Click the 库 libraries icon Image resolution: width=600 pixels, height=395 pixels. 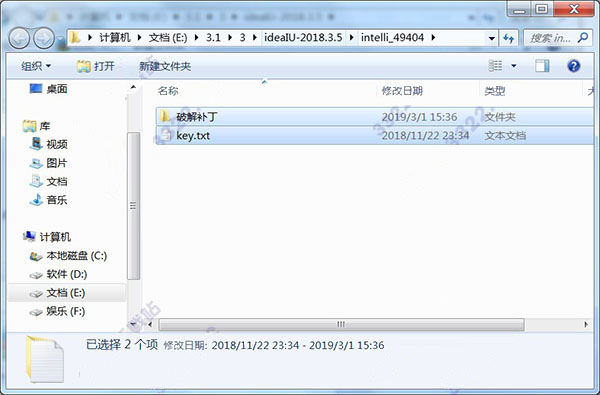(x=29, y=126)
